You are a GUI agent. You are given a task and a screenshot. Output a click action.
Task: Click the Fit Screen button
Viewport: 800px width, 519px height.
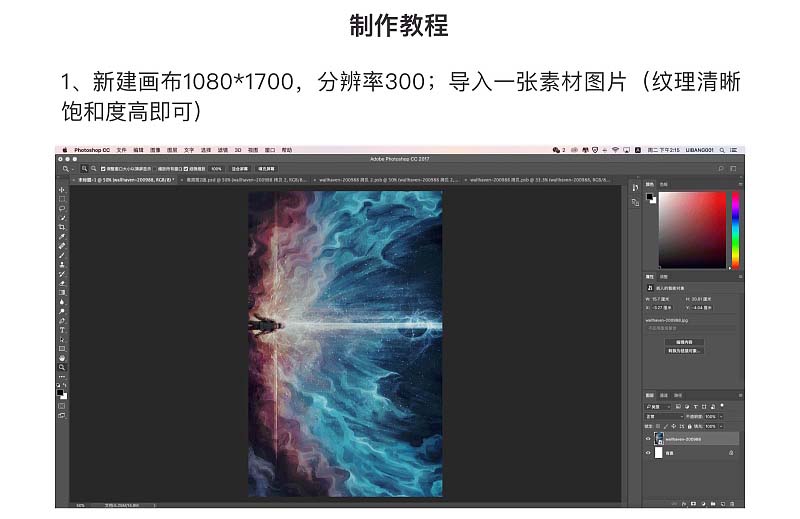(240, 169)
